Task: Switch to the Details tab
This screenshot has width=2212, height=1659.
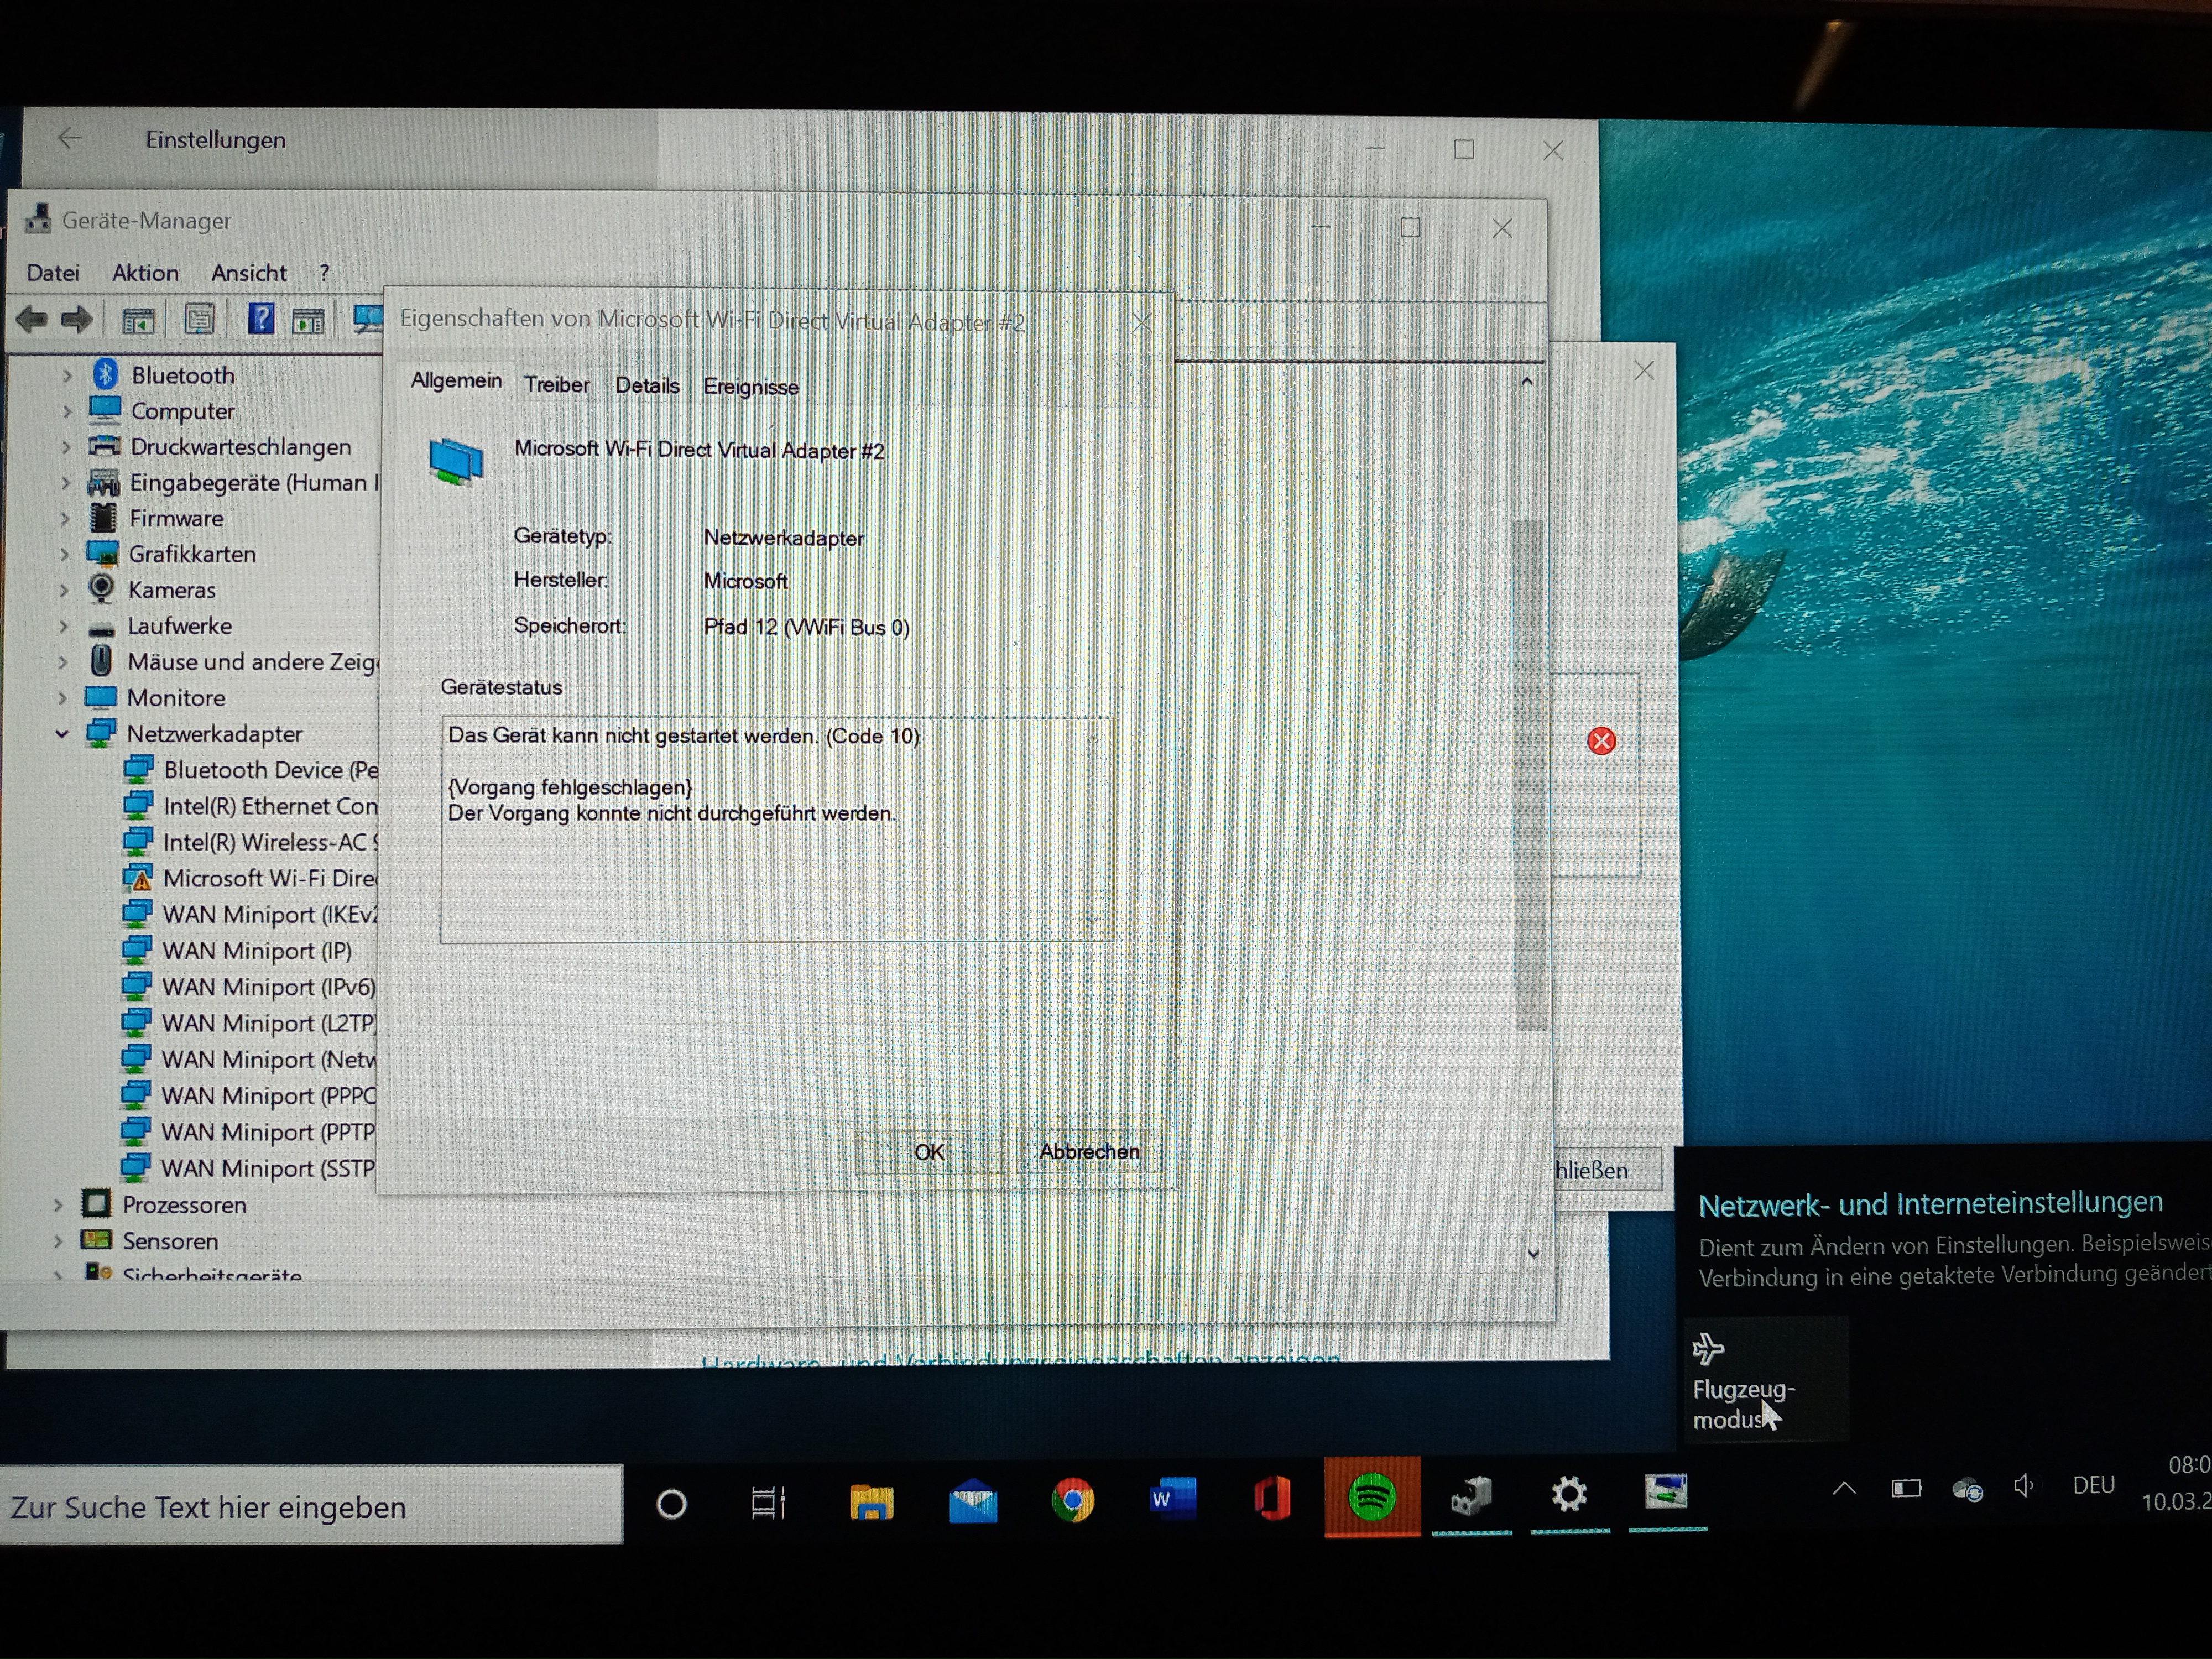Action: 647,386
